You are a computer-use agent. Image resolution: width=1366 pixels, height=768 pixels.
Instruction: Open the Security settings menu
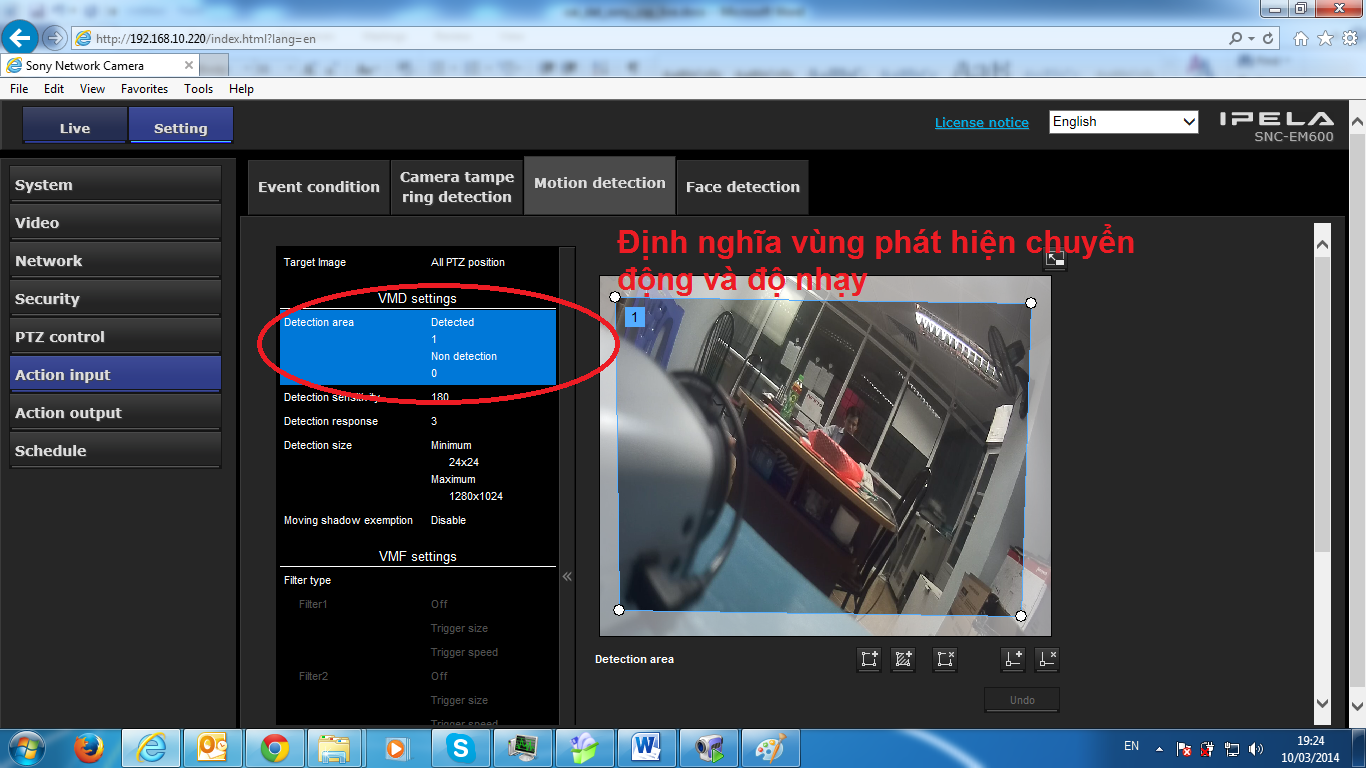coord(115,299)
